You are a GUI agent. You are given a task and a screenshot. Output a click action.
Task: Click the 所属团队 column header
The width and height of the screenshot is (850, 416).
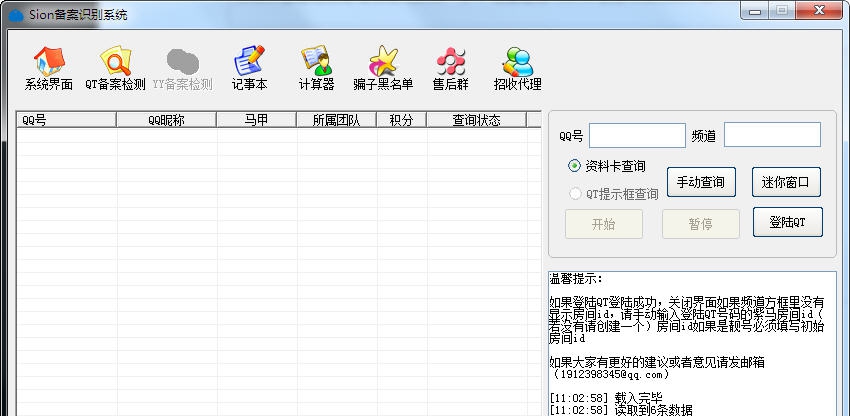(336, 120)
